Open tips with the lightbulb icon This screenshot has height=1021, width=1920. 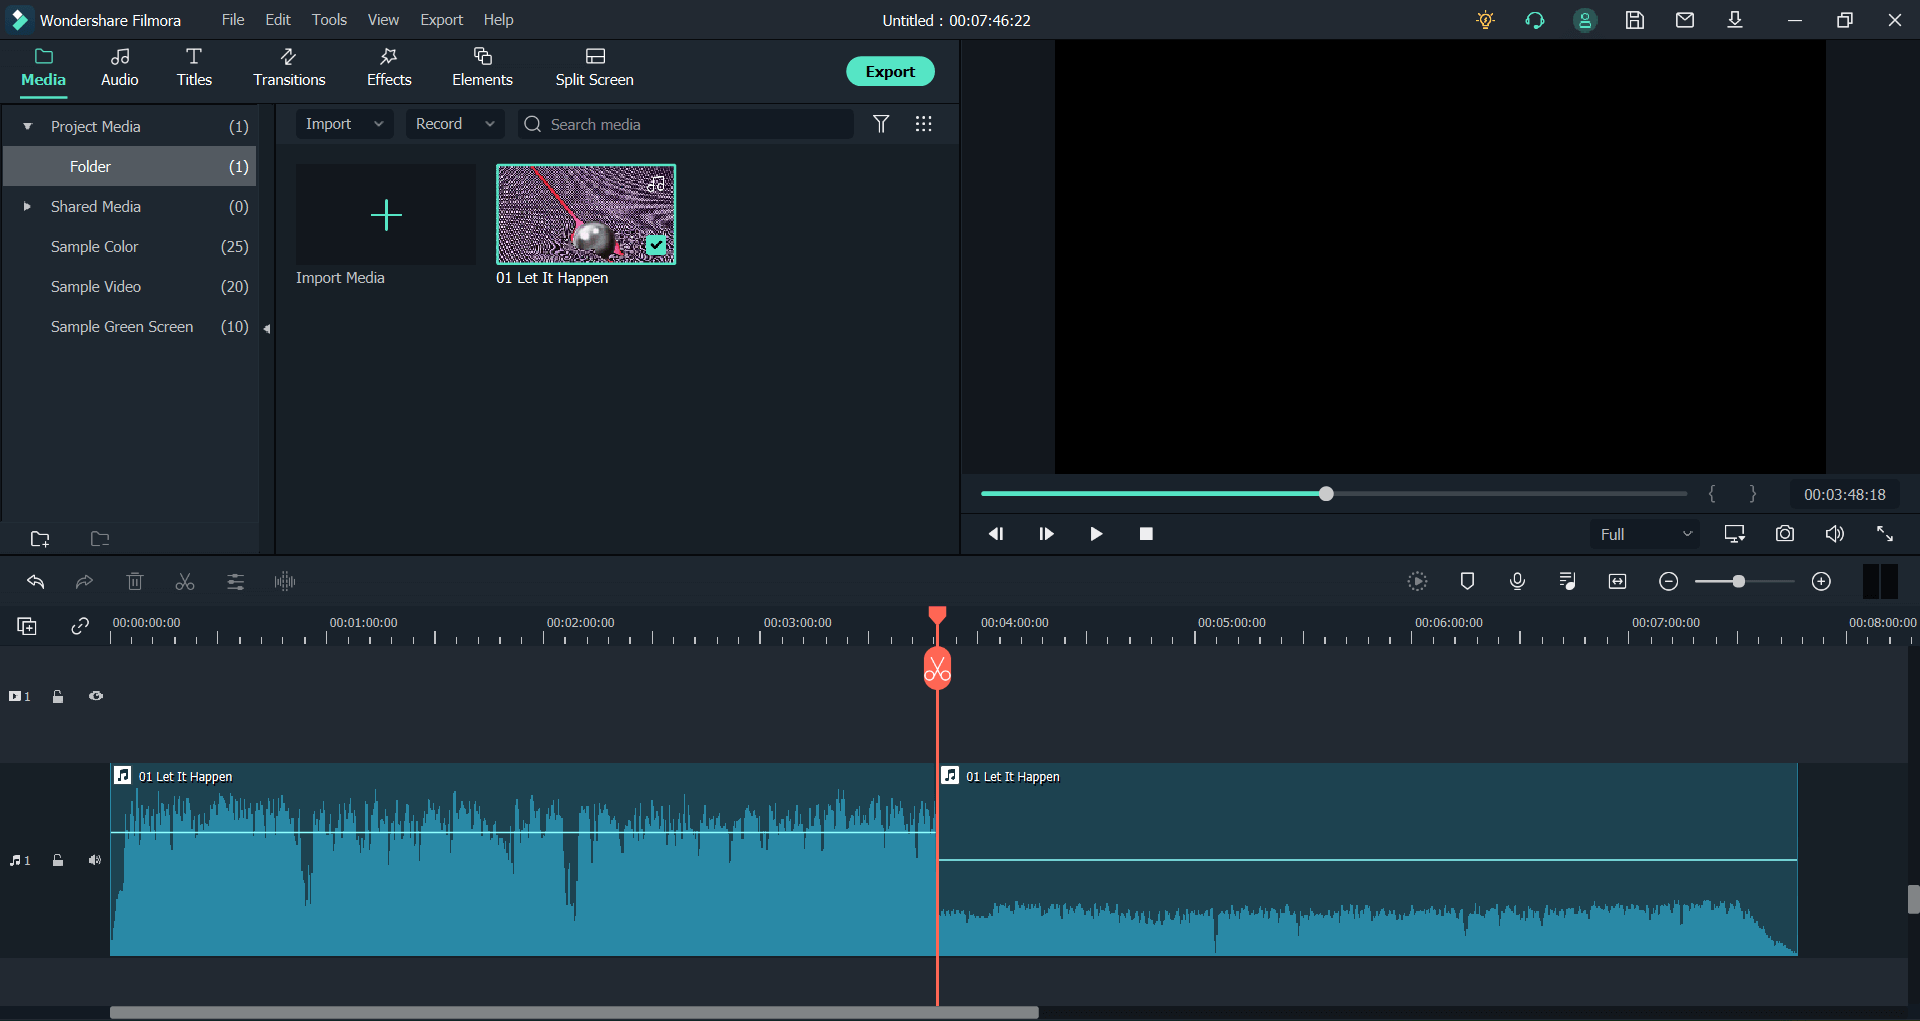1485,20
